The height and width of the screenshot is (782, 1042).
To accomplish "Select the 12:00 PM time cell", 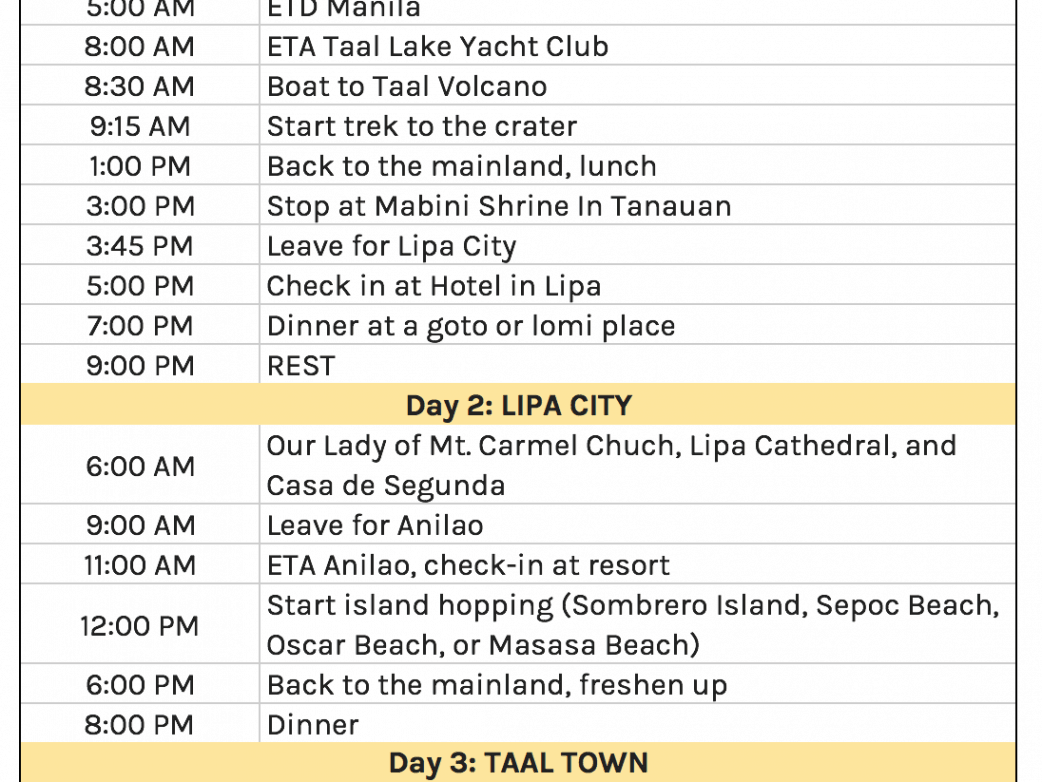I will [139, 626].
